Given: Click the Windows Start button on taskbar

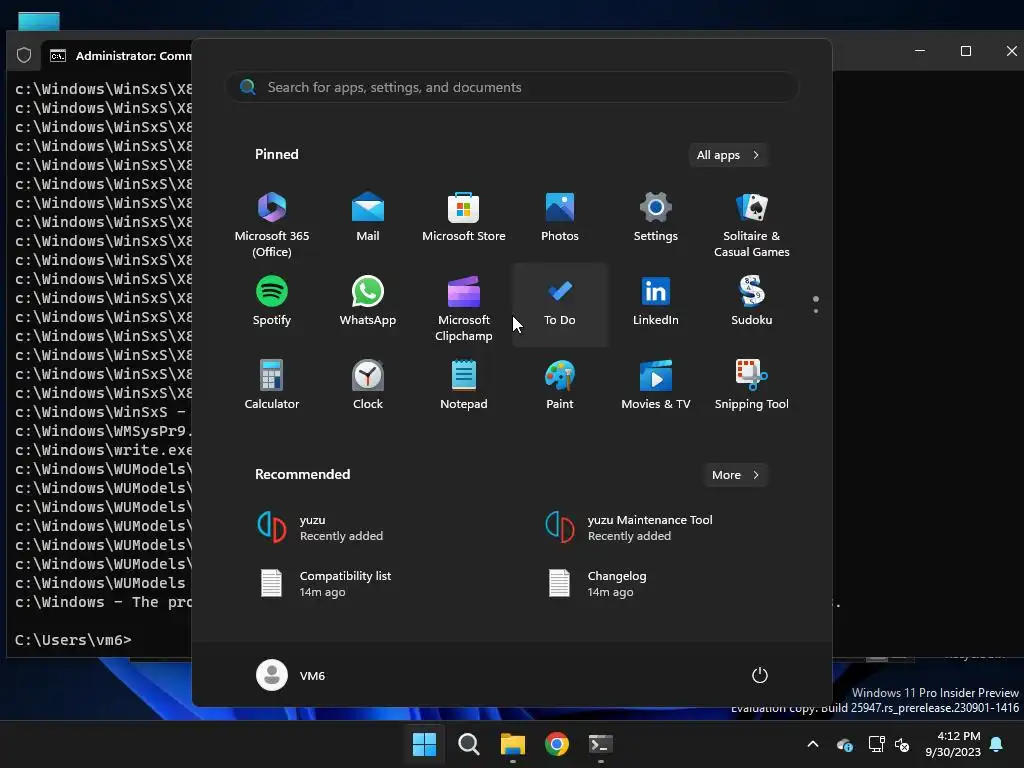Looking at the screenshot, I should 424,744.
